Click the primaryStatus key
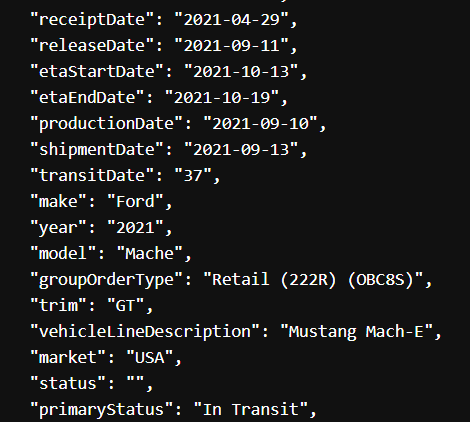Viewport: 470px width, 422px height. (x=102, y=410)
